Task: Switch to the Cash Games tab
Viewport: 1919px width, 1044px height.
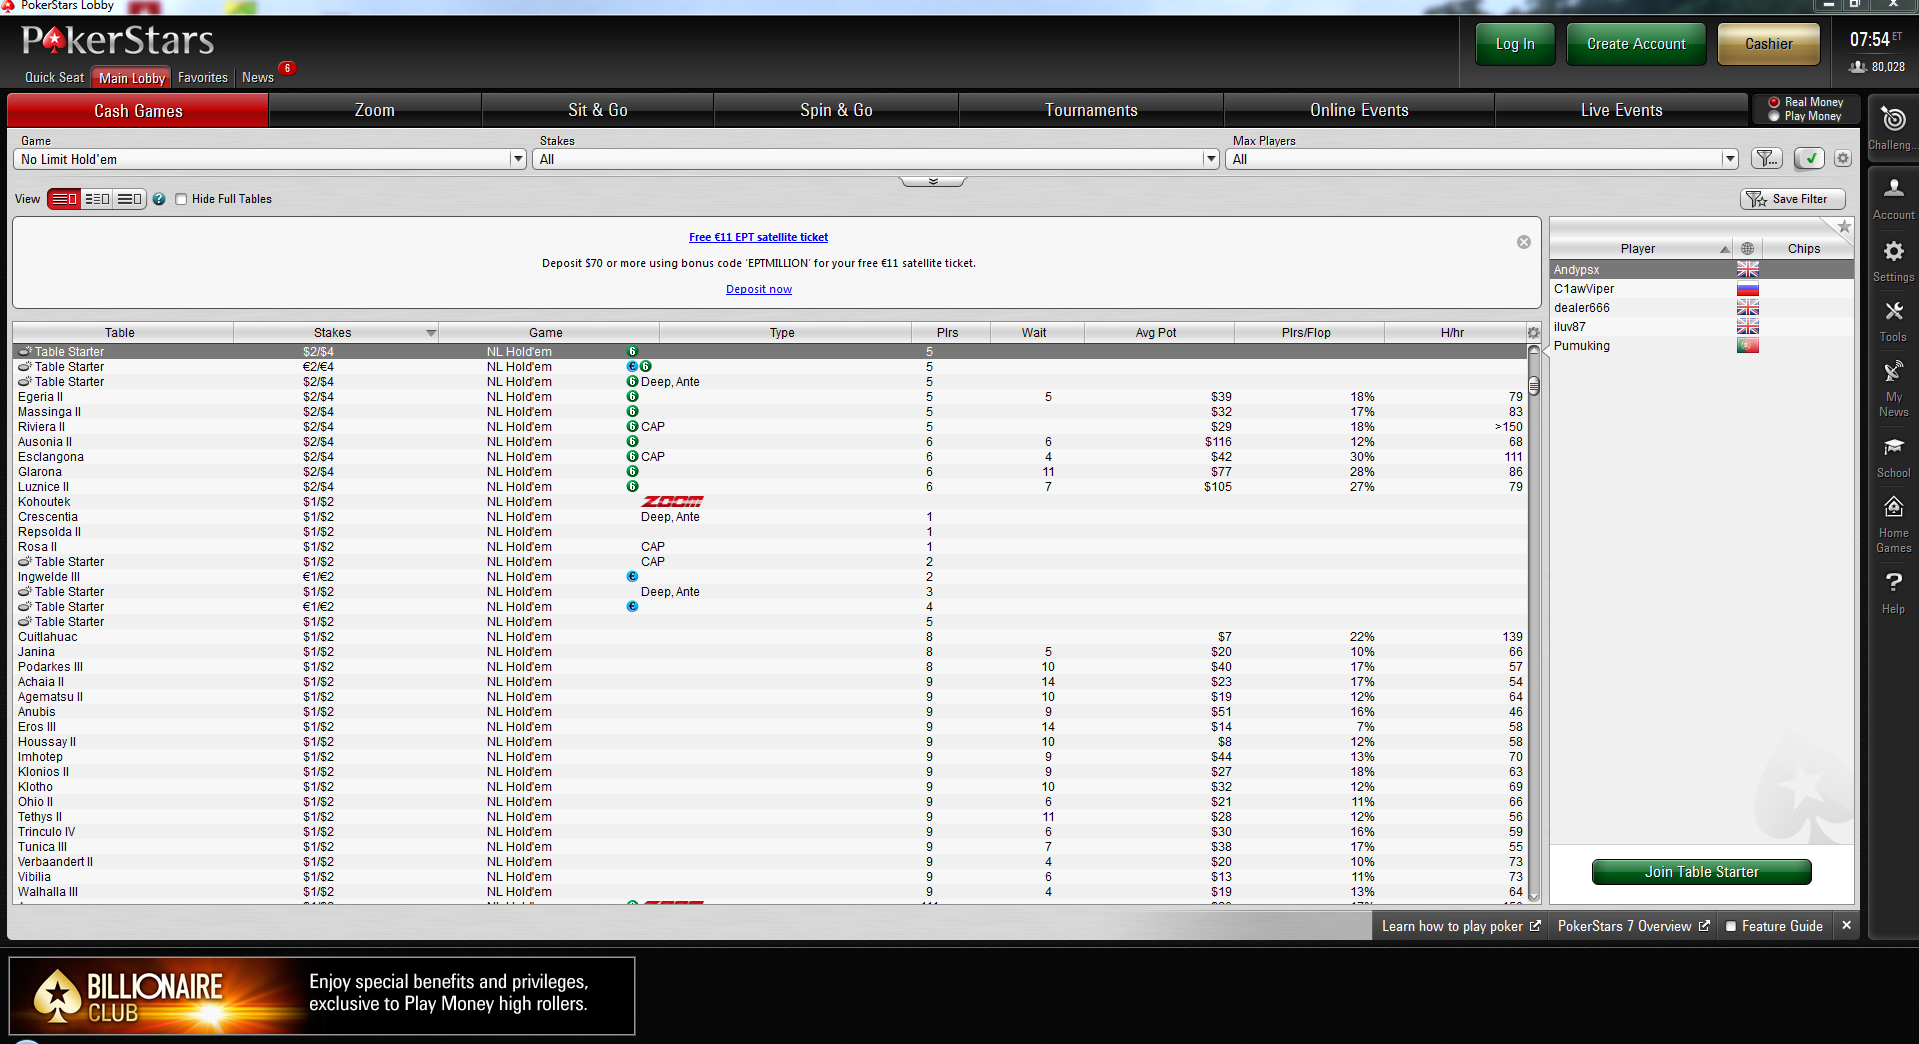Action: point(138,110)
